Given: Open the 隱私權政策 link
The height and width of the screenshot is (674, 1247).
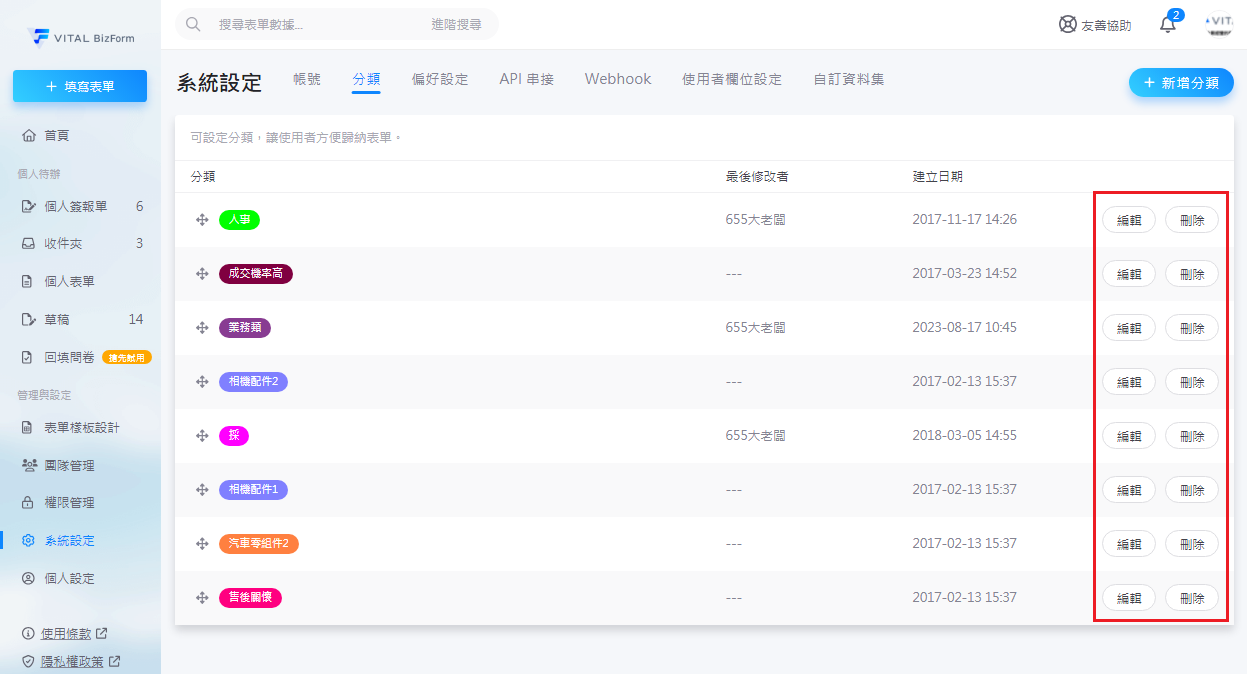Looking at the screenshot, I should tap(71, 661).
